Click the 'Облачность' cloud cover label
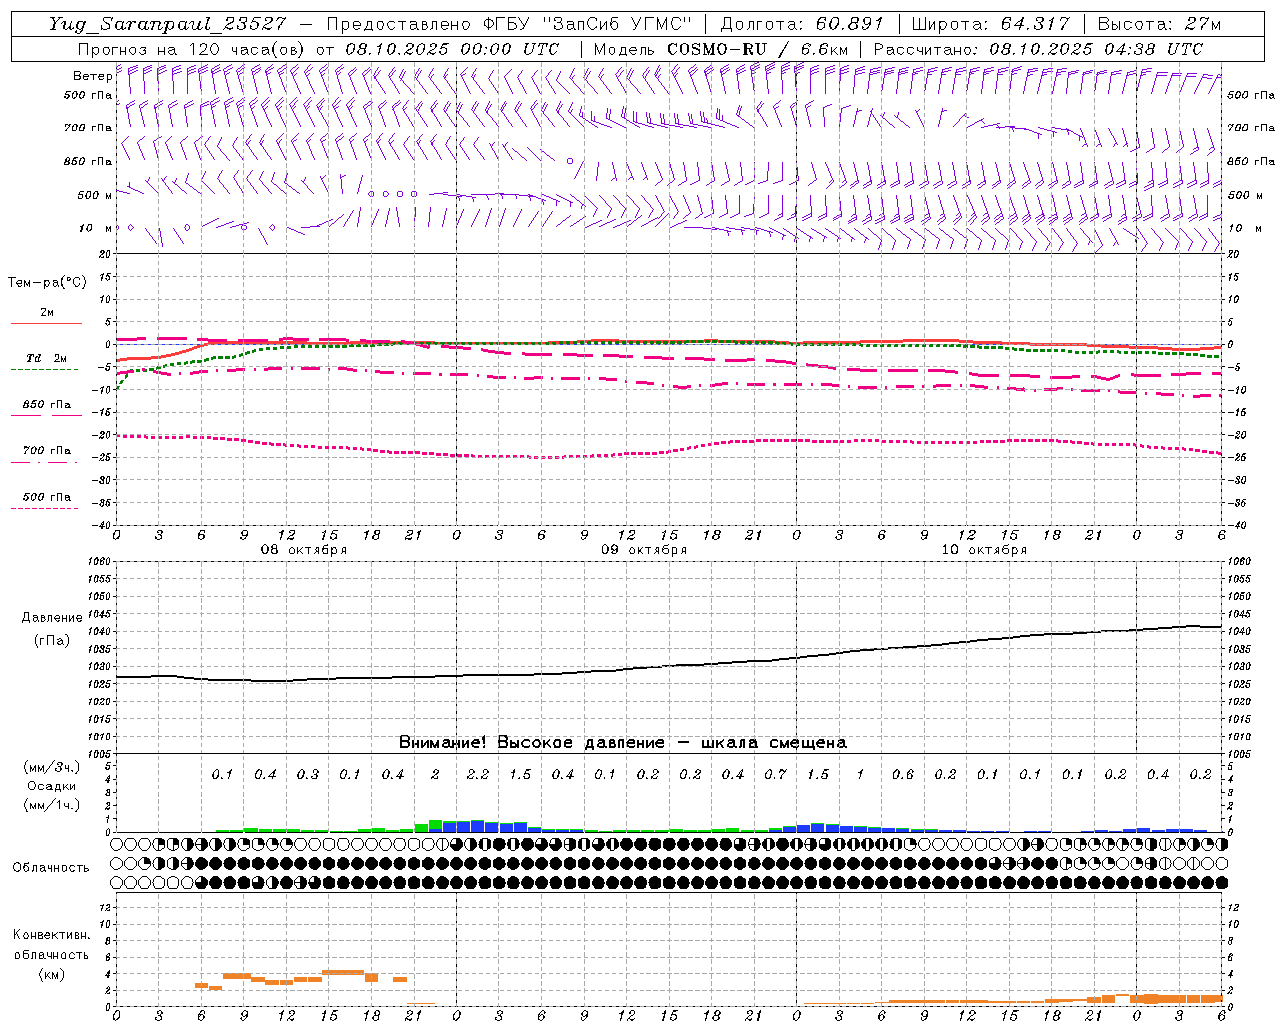1280x1024 pixels. 51,867
